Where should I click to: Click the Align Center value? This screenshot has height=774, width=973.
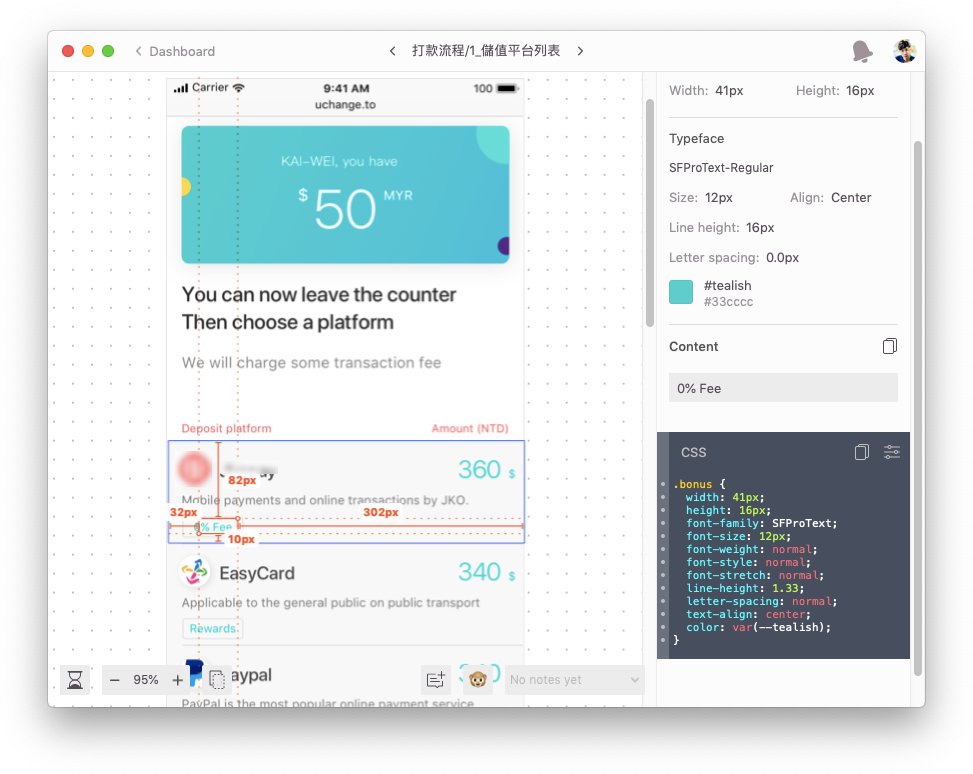(851, 197)
